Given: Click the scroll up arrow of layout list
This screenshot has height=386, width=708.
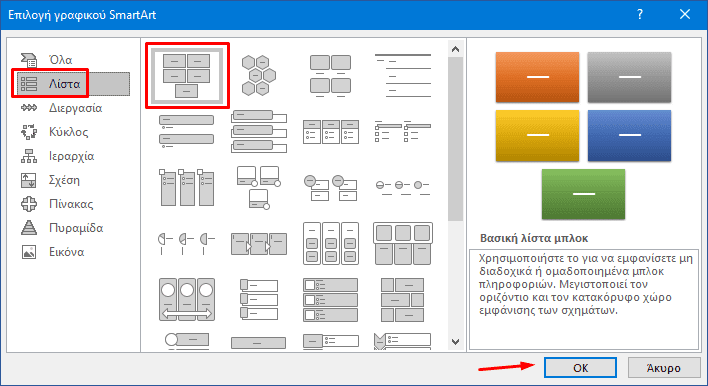Looking at the screenshot, I should (456, 49).
